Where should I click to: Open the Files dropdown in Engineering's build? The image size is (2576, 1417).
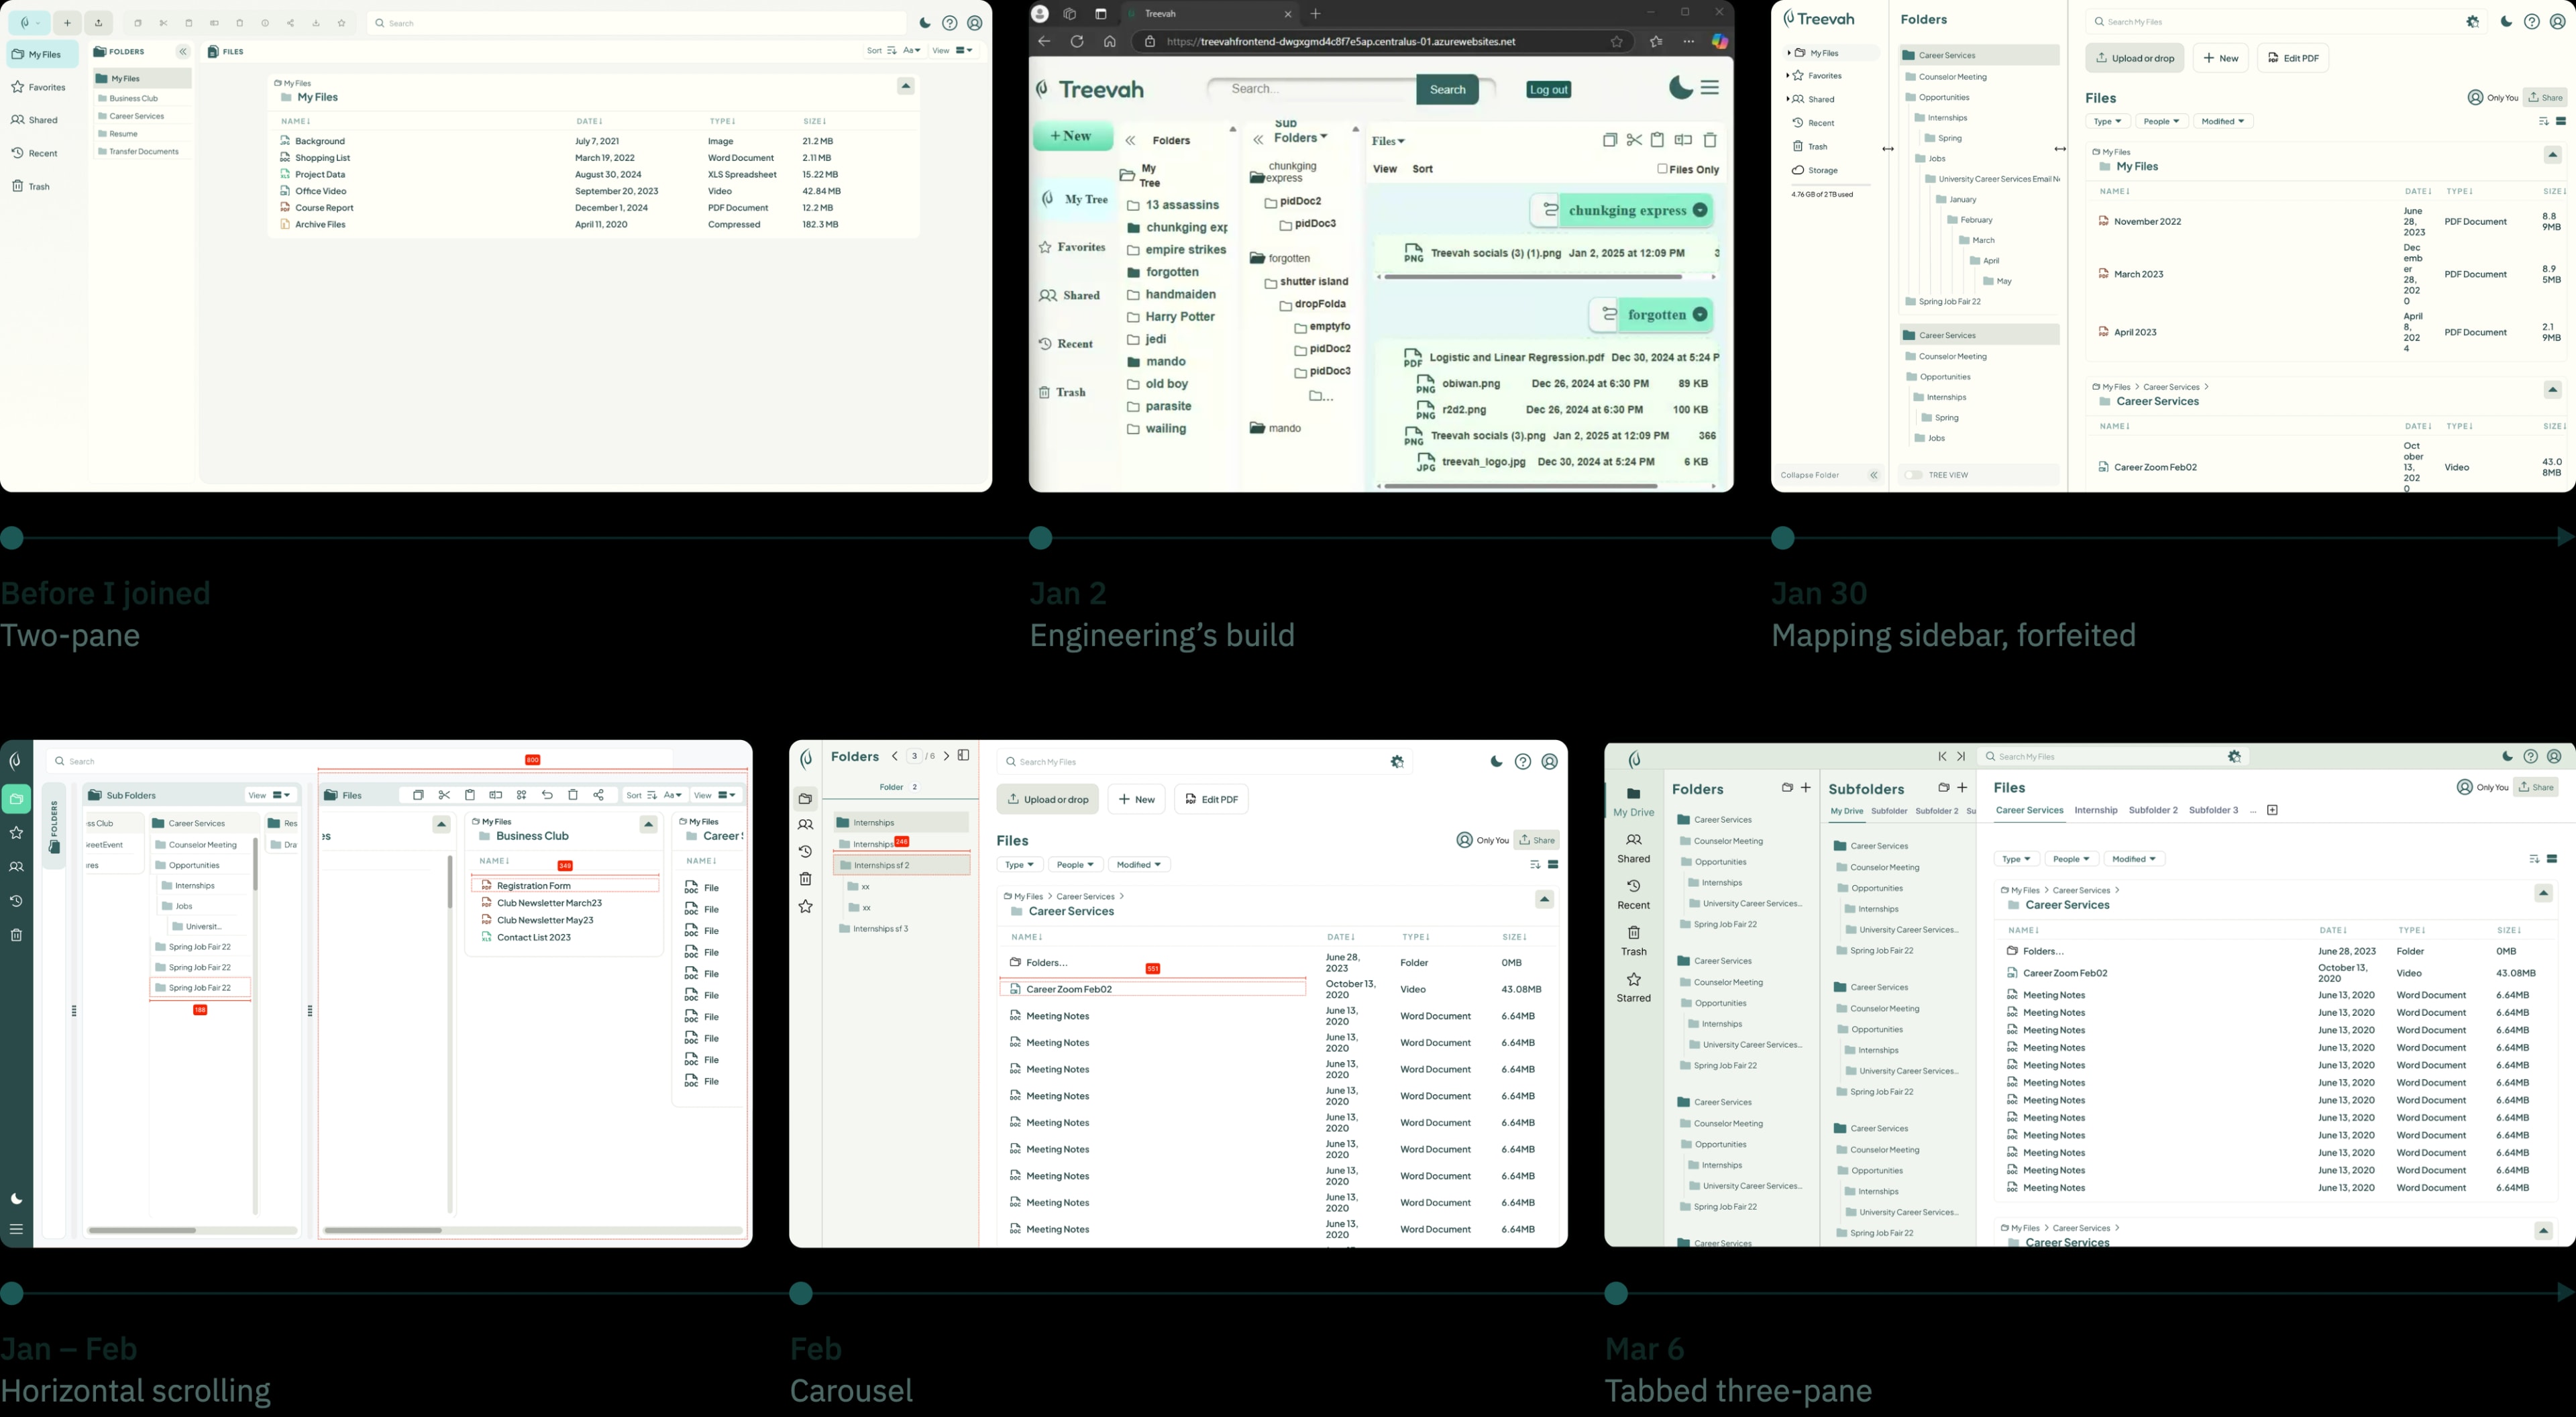coord(1388,141)
